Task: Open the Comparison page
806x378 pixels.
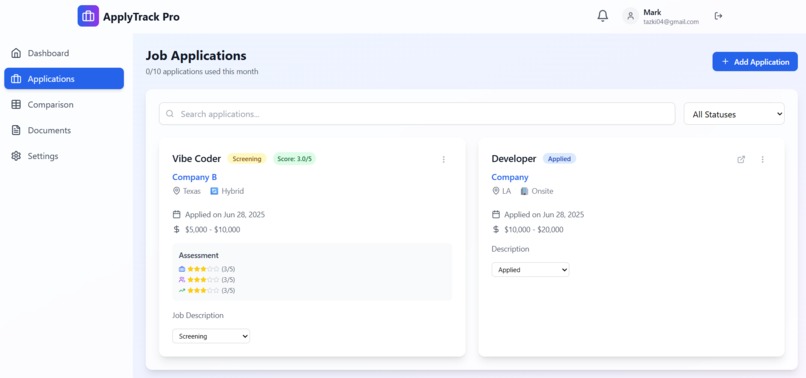Action: pos(64,104)
